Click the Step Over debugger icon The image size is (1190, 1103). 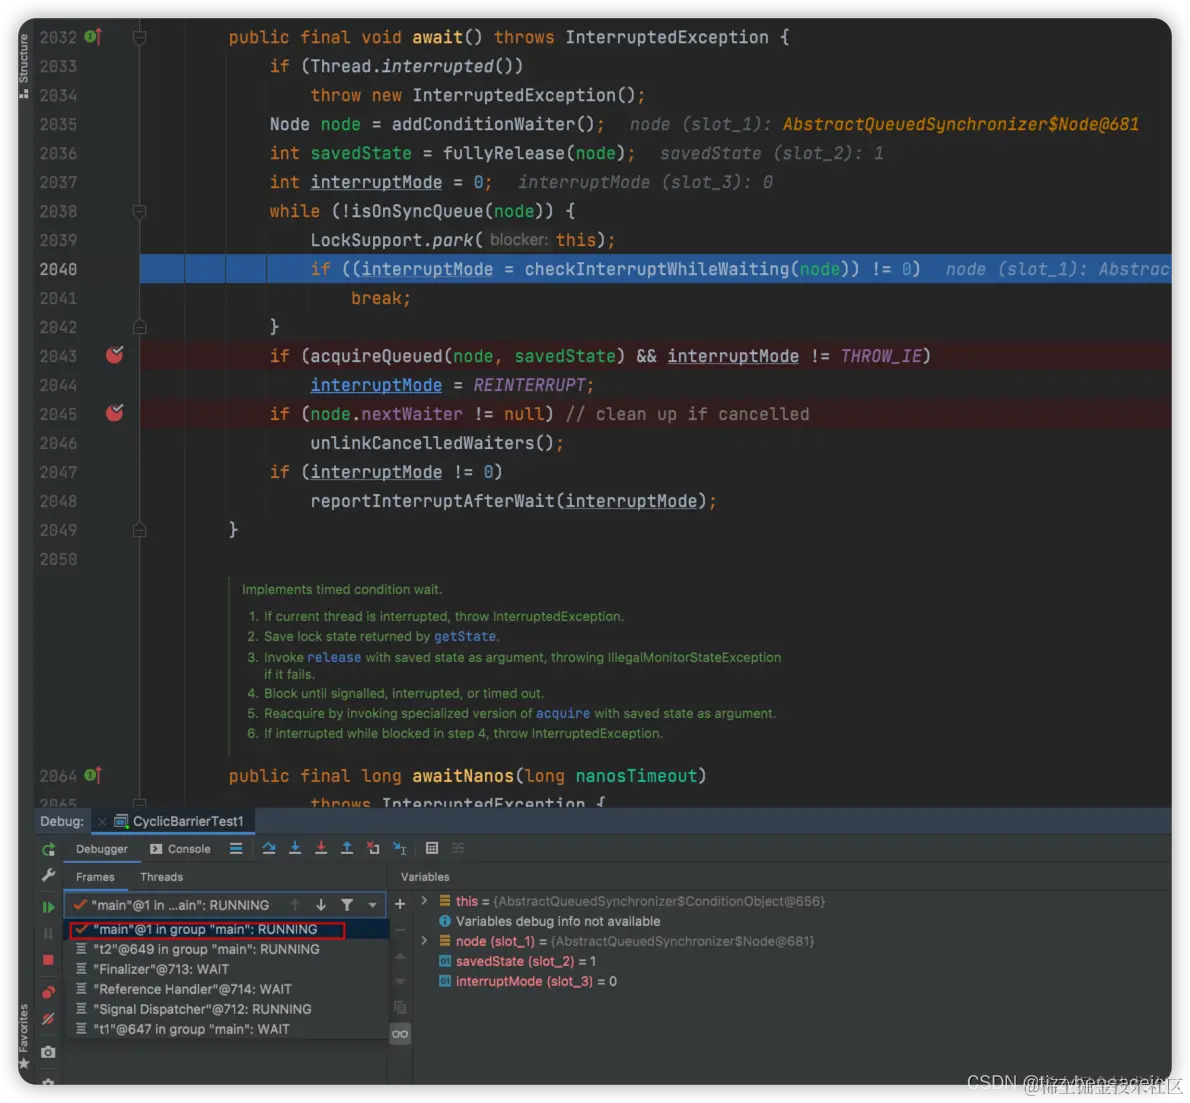[x=269, y=849]
